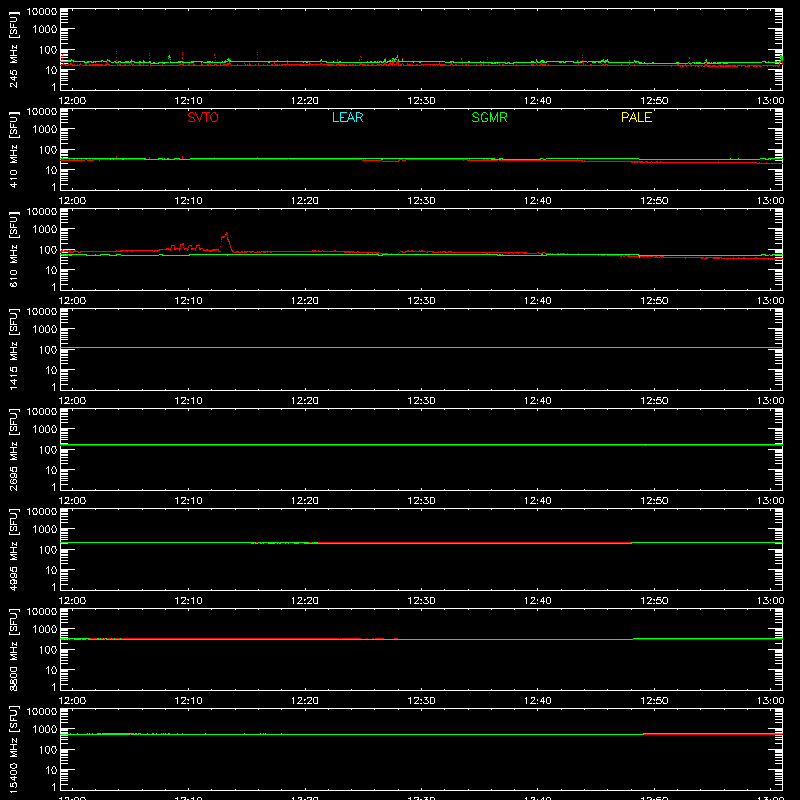Click the 1000 tick label of the 410 MHz plot
This screenshot has height=800, width=800.
point(45,130)
